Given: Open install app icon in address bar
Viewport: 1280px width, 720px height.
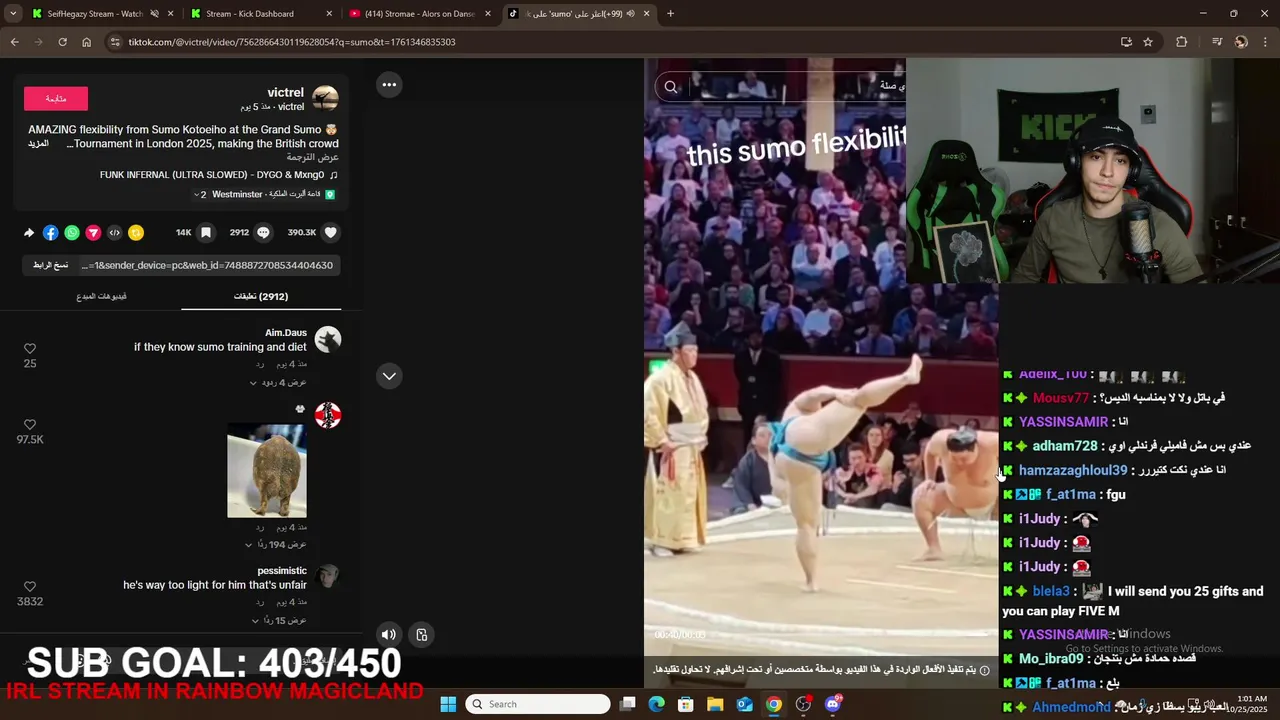Looking at the screenshot, I should click(1126, 42).
